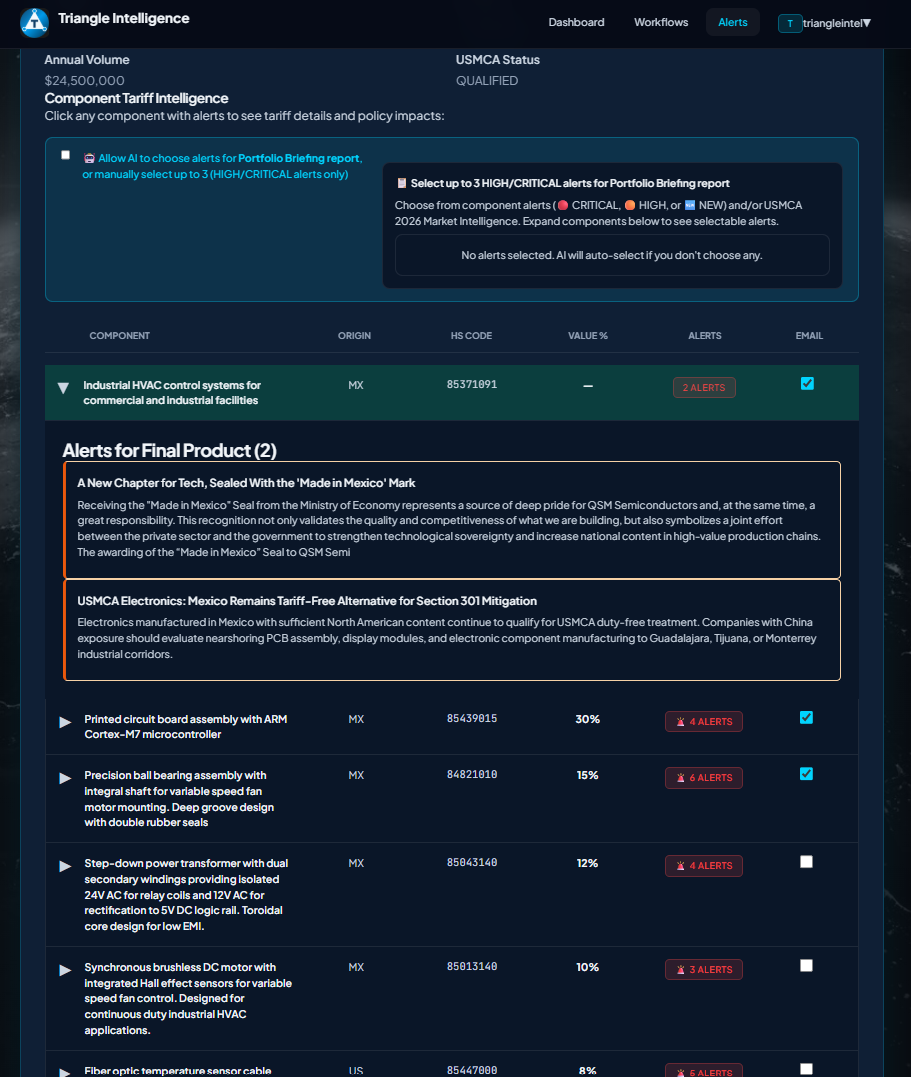Click the 6 ALERTS badge for ball bearing
911x1077 pixels.
point(703,778)
